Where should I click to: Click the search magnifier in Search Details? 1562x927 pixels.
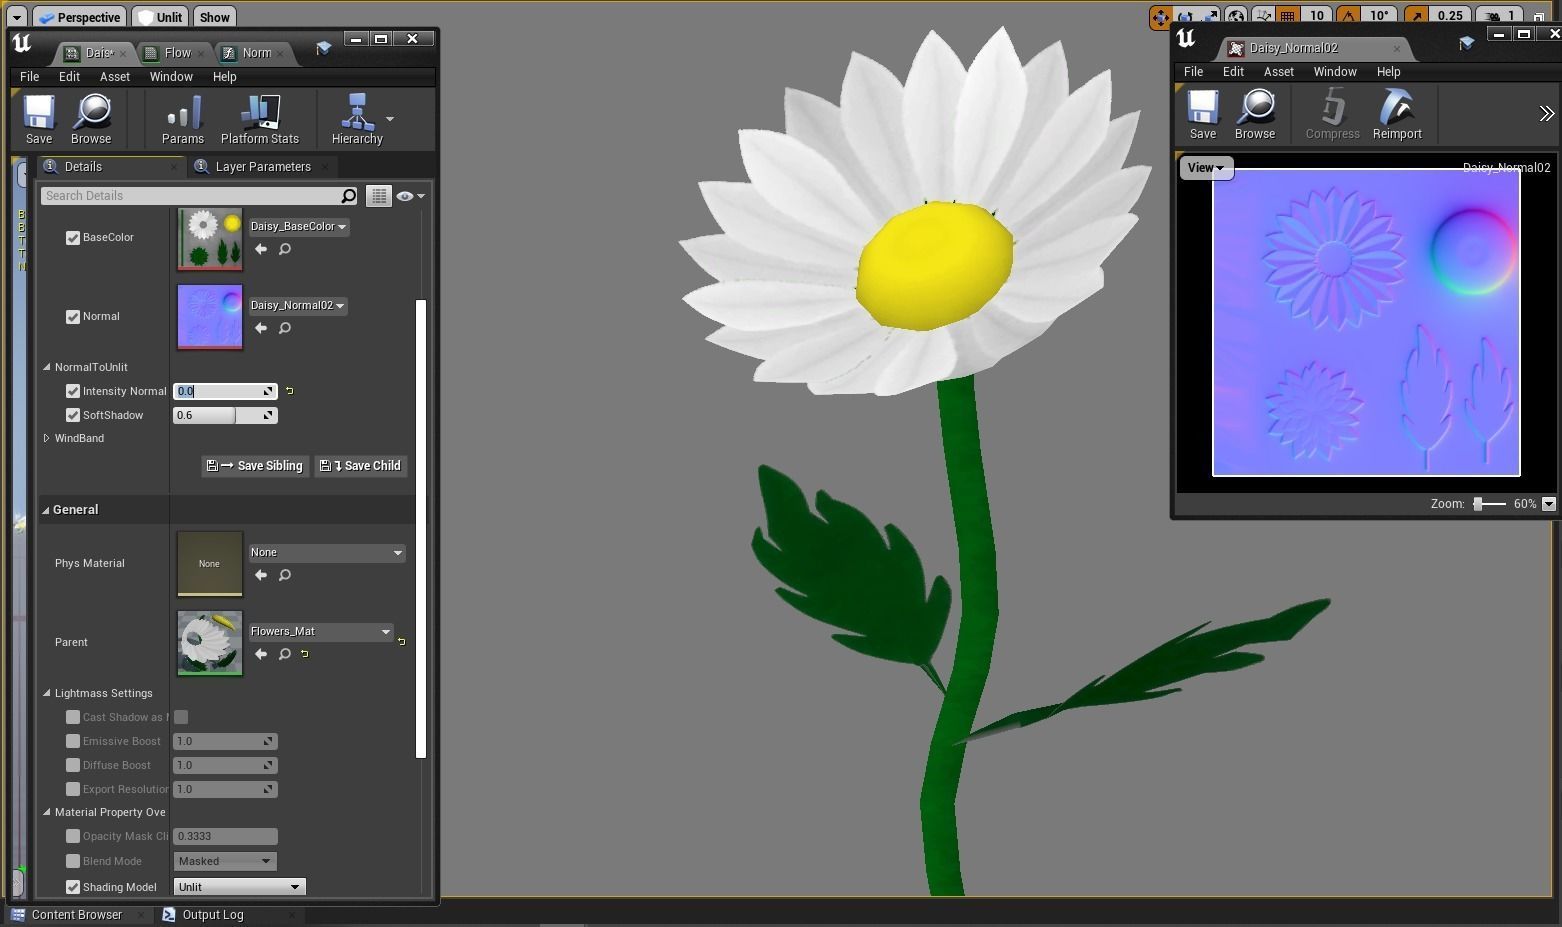coord(348,196)
